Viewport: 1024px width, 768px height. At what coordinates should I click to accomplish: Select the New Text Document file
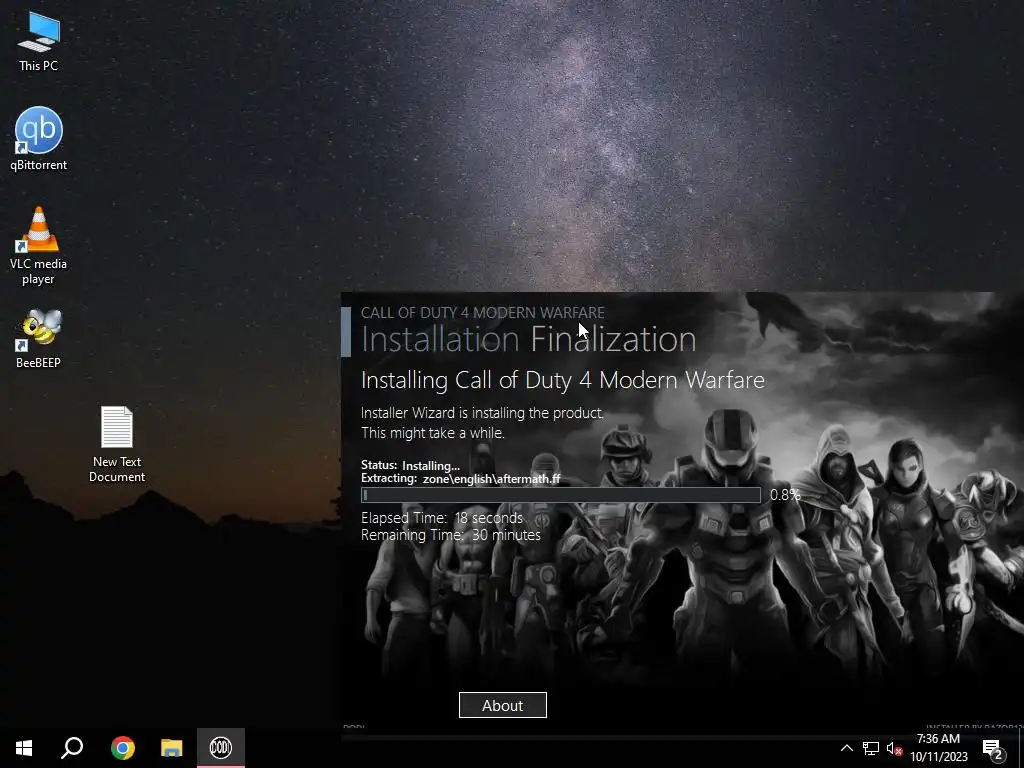(x=117, y=444)
